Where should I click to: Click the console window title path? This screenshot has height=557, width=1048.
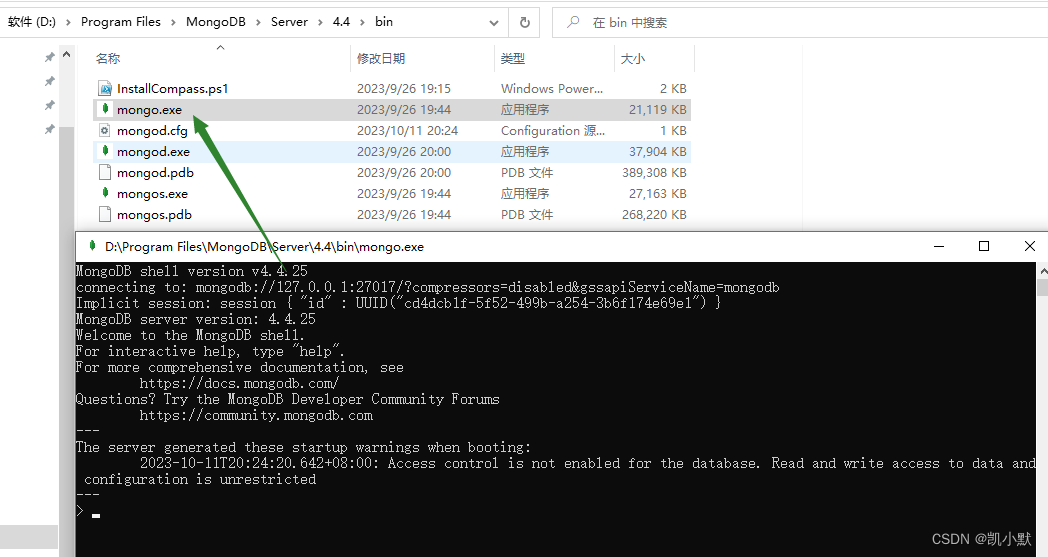tap(264, 247)
